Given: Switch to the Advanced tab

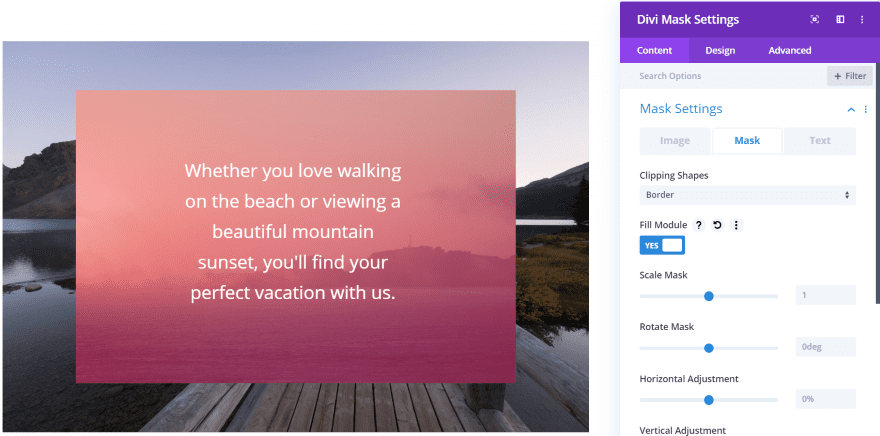Looking at the screenshot, I should point(790,51).
